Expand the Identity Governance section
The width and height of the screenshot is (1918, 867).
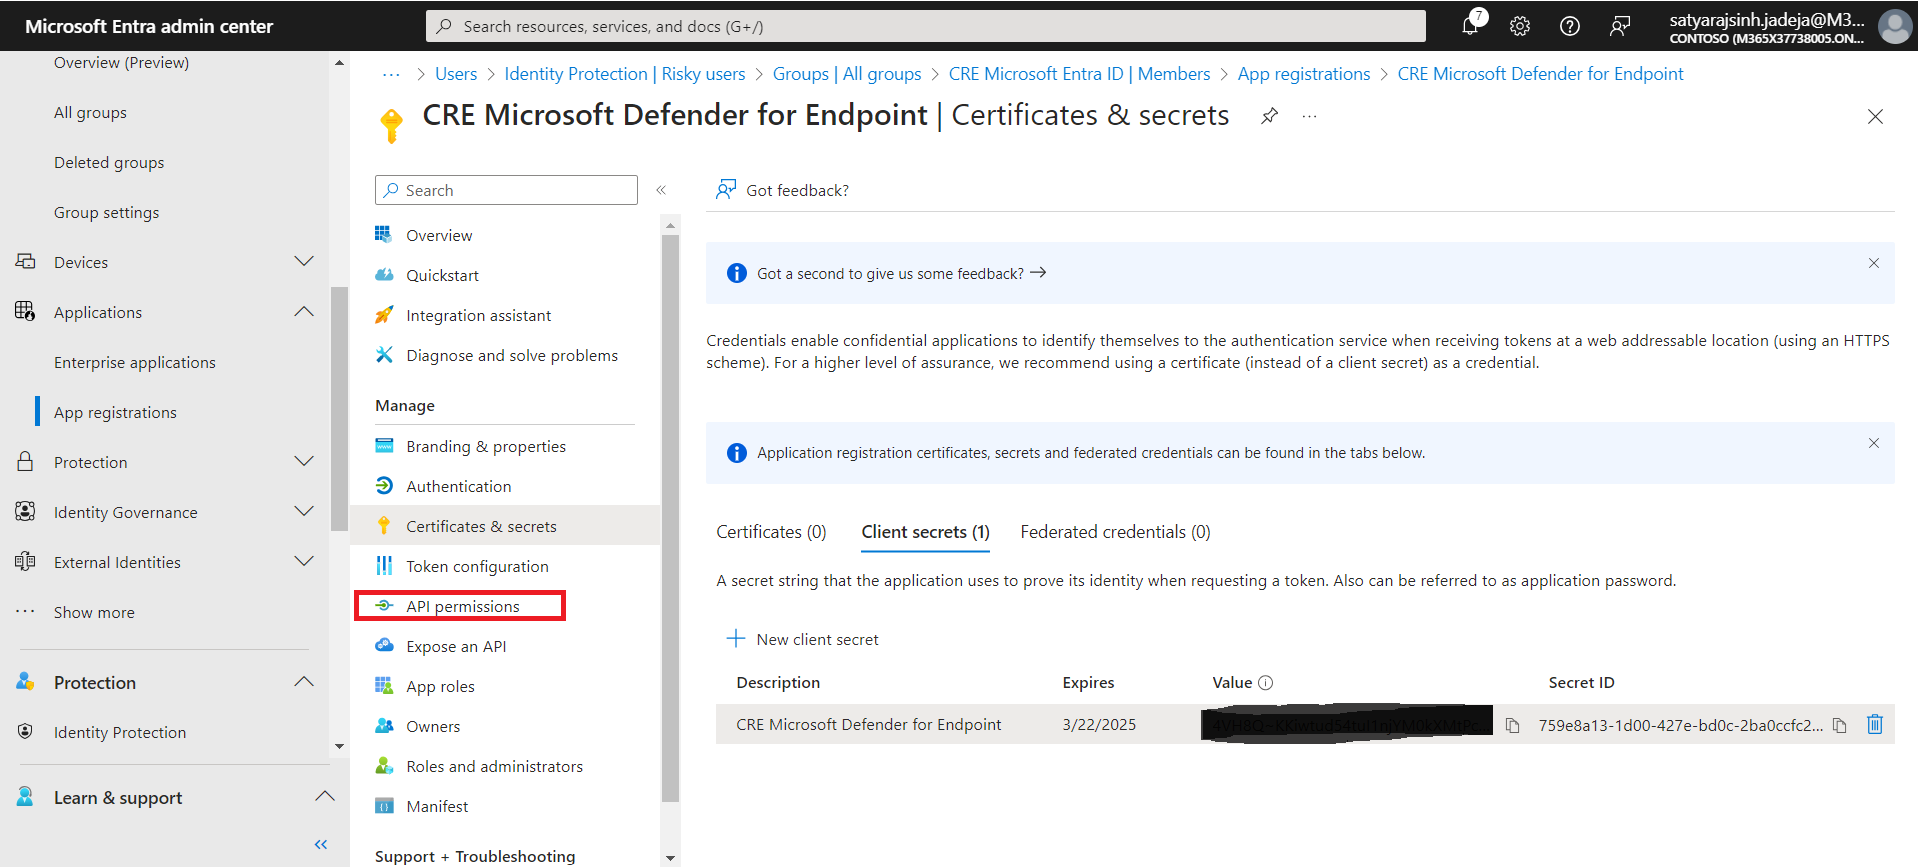point(304,511)
